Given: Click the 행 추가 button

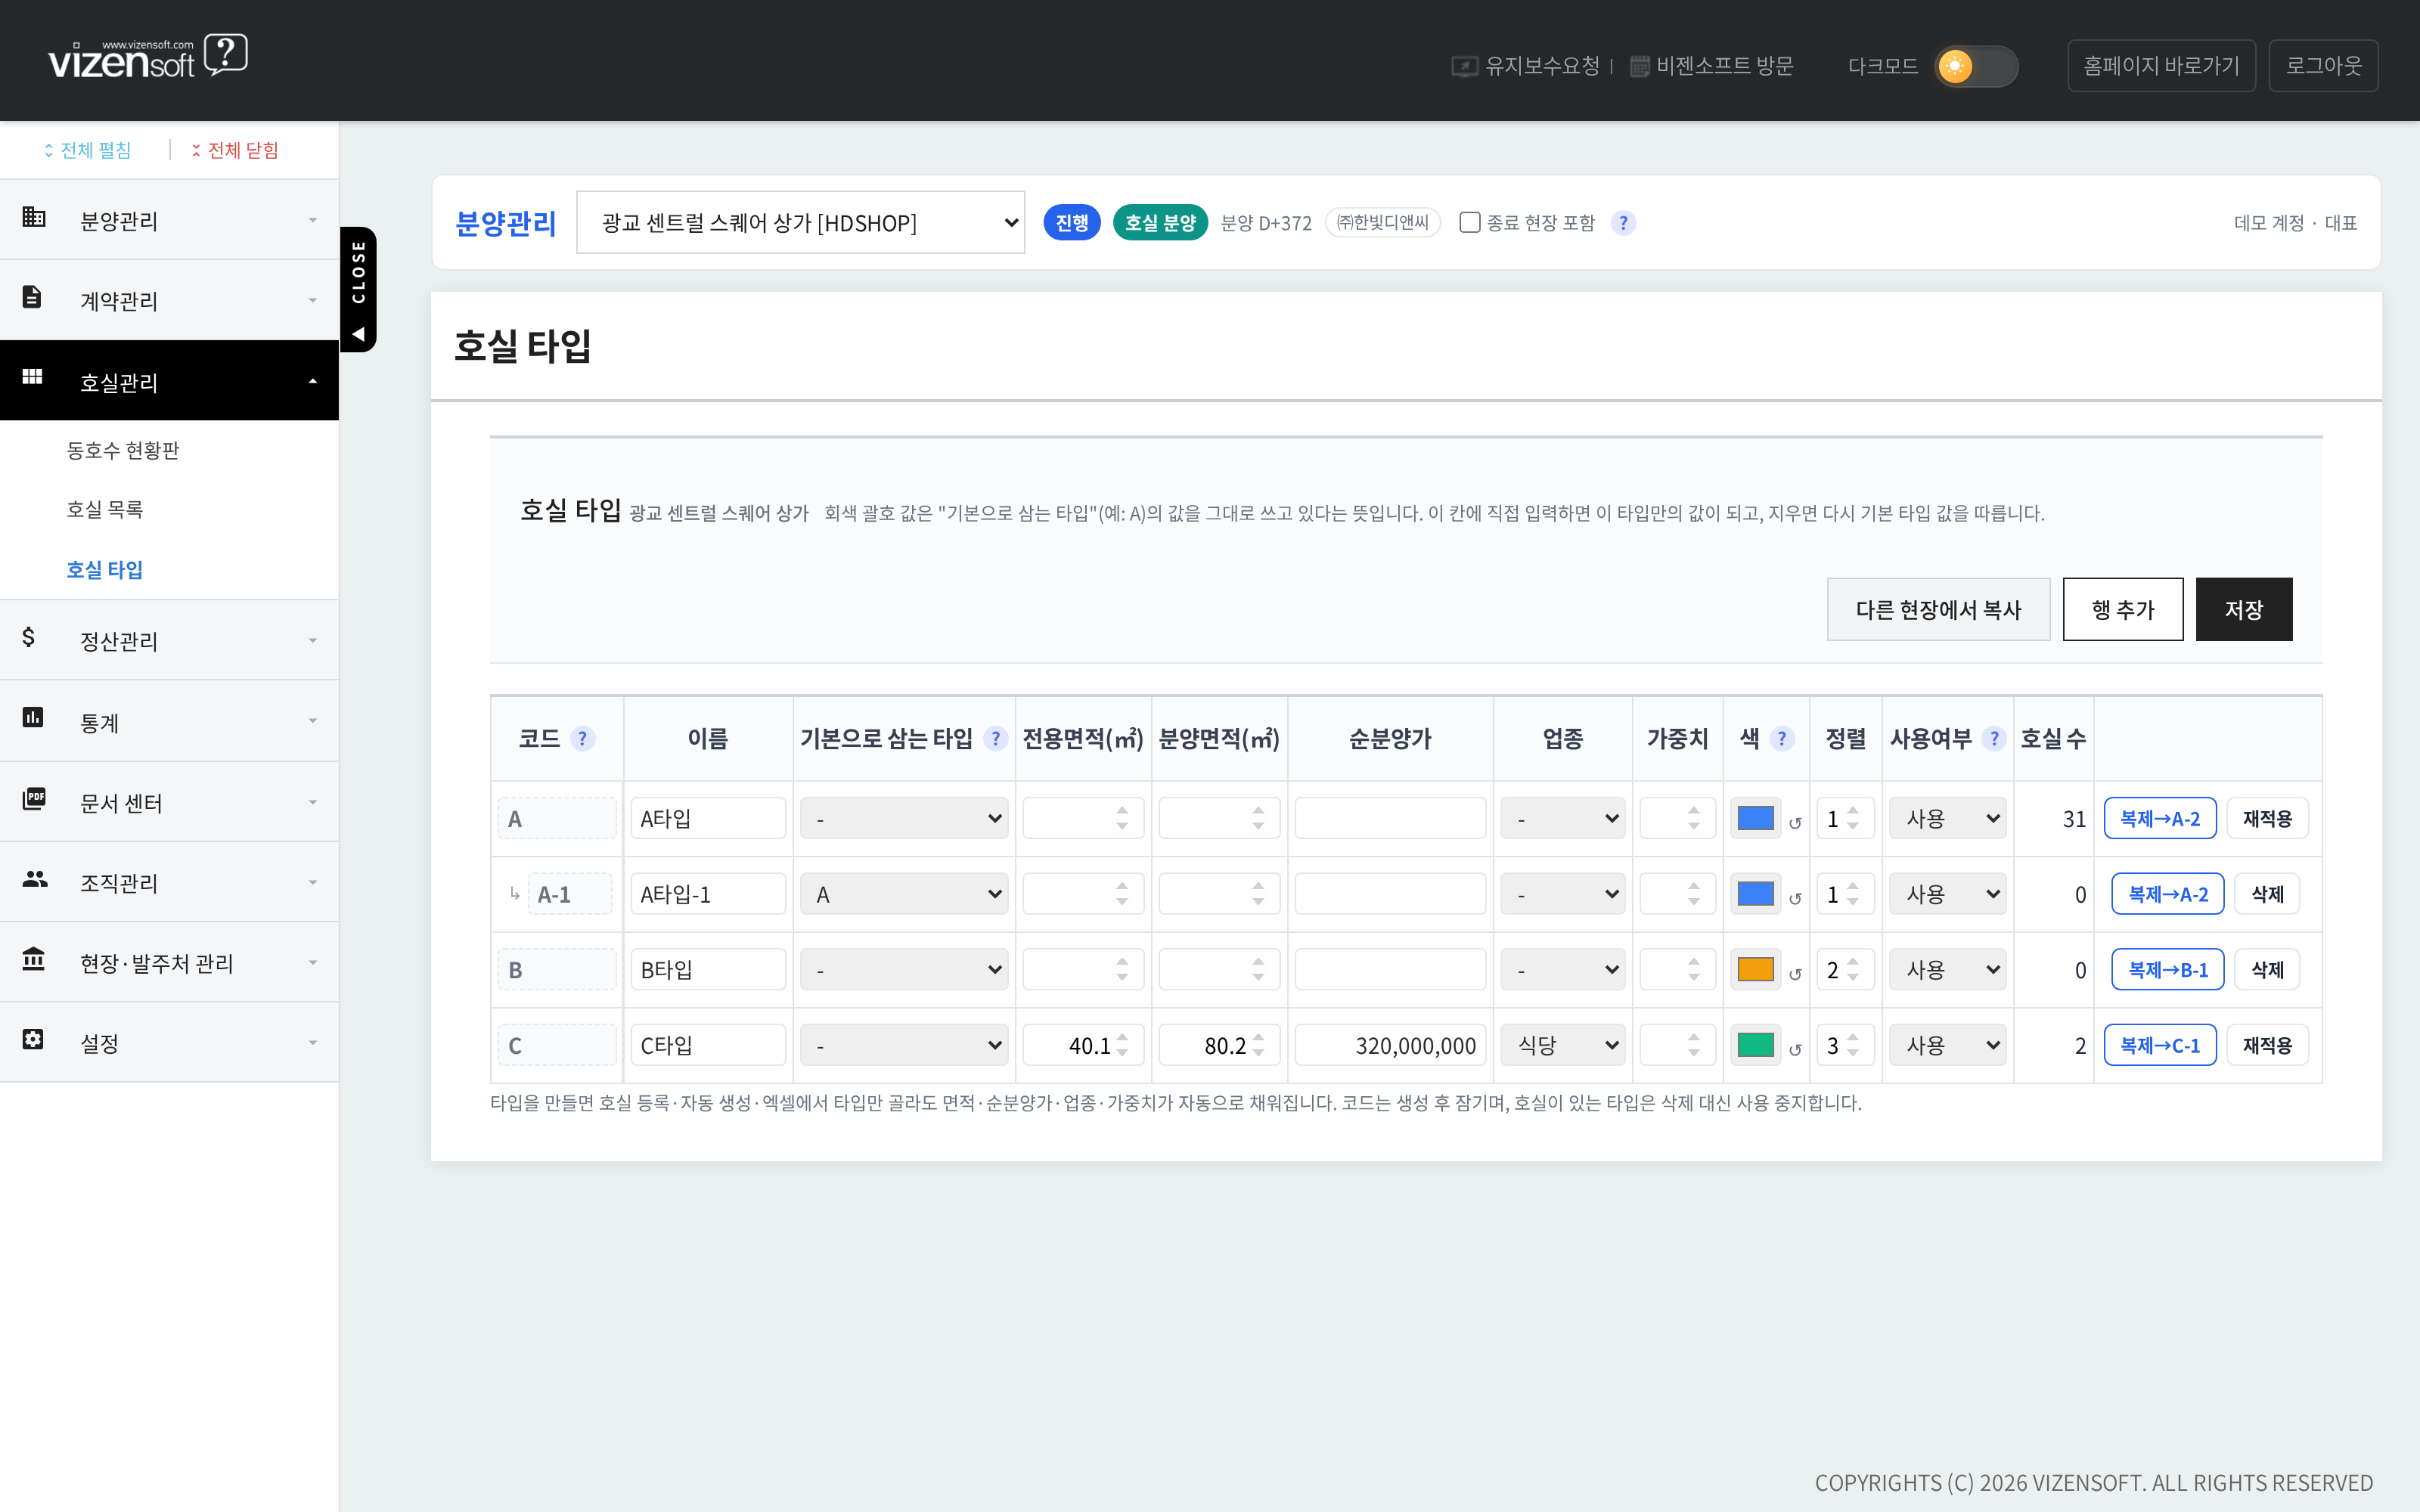Looking at the screenshot, I should [2122, 609].
